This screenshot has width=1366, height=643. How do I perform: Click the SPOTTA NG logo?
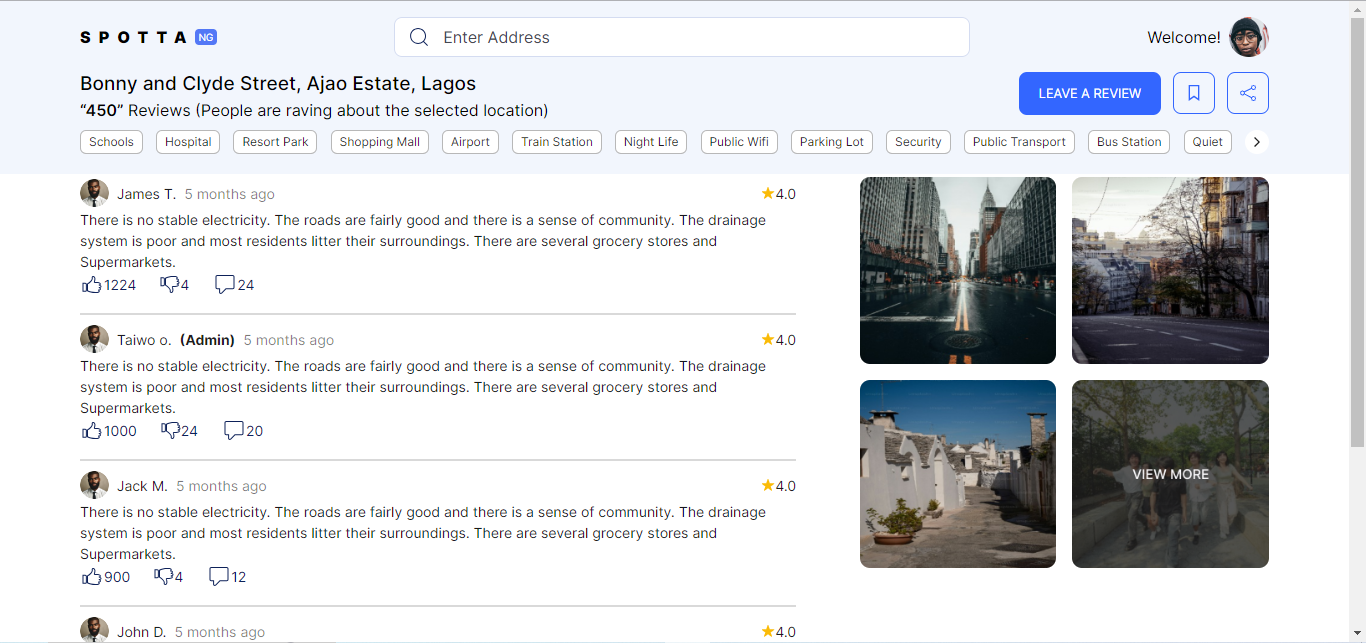click(148, 37)
